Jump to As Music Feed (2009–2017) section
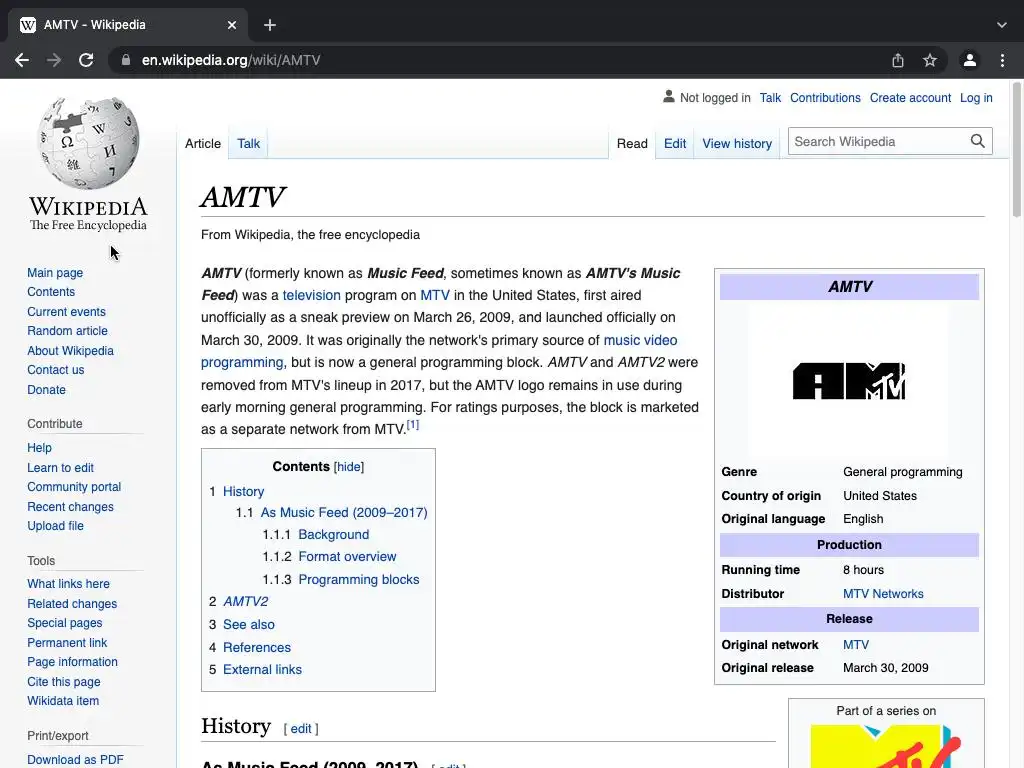 [x=344, y=513]
